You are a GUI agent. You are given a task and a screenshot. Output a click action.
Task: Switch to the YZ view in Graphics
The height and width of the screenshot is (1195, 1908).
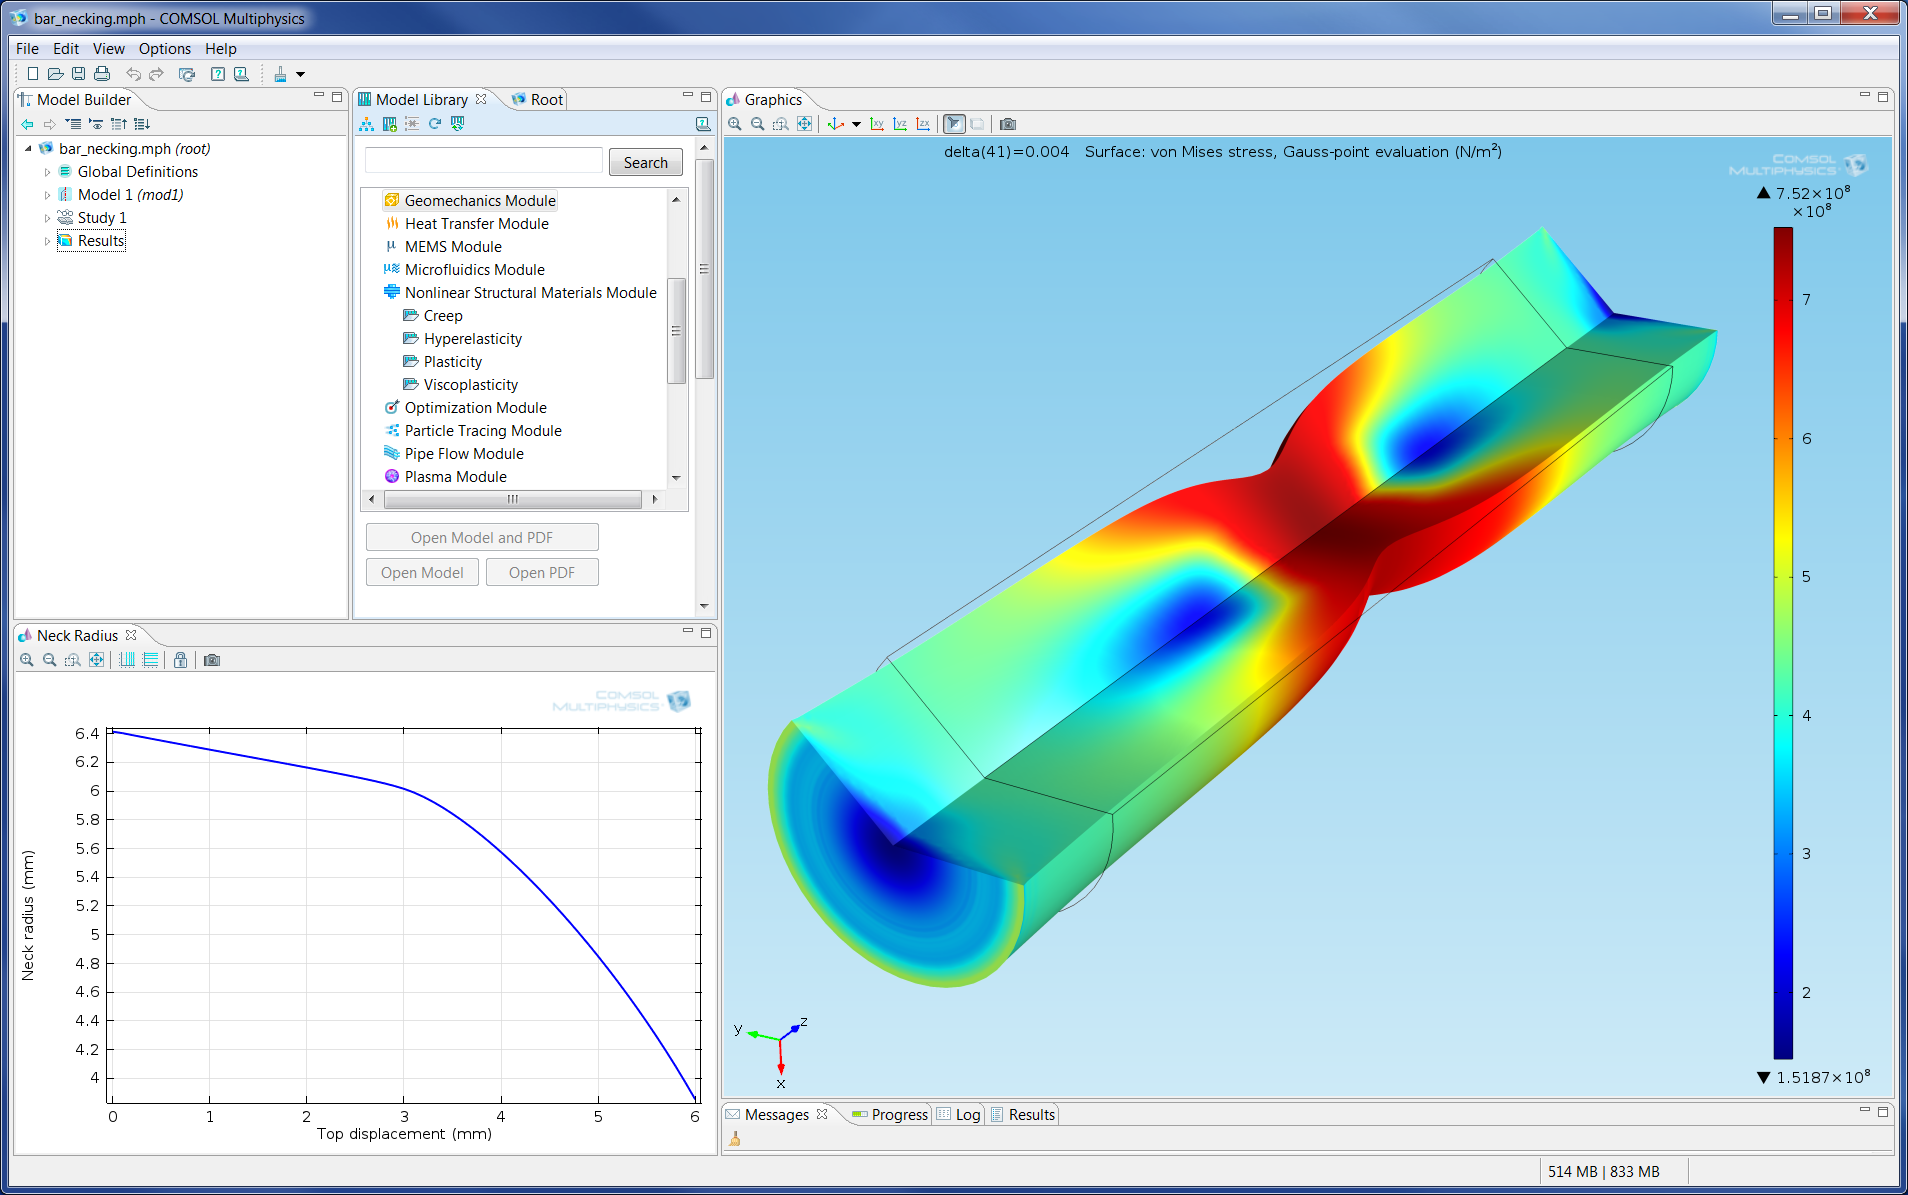coord(900,124)
